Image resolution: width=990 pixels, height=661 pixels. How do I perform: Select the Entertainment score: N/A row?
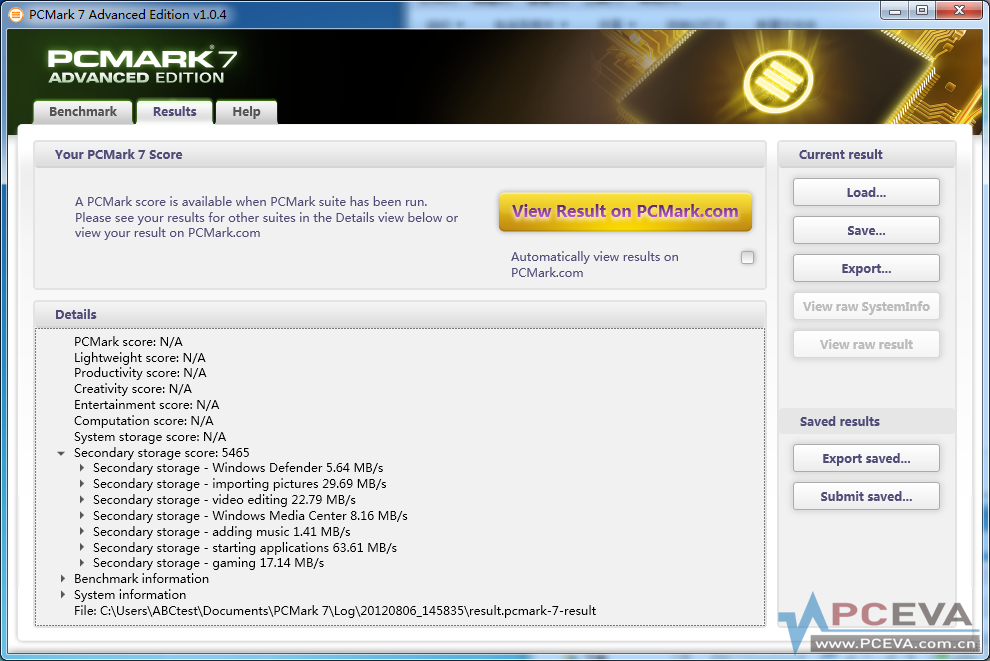coord(146,404)
